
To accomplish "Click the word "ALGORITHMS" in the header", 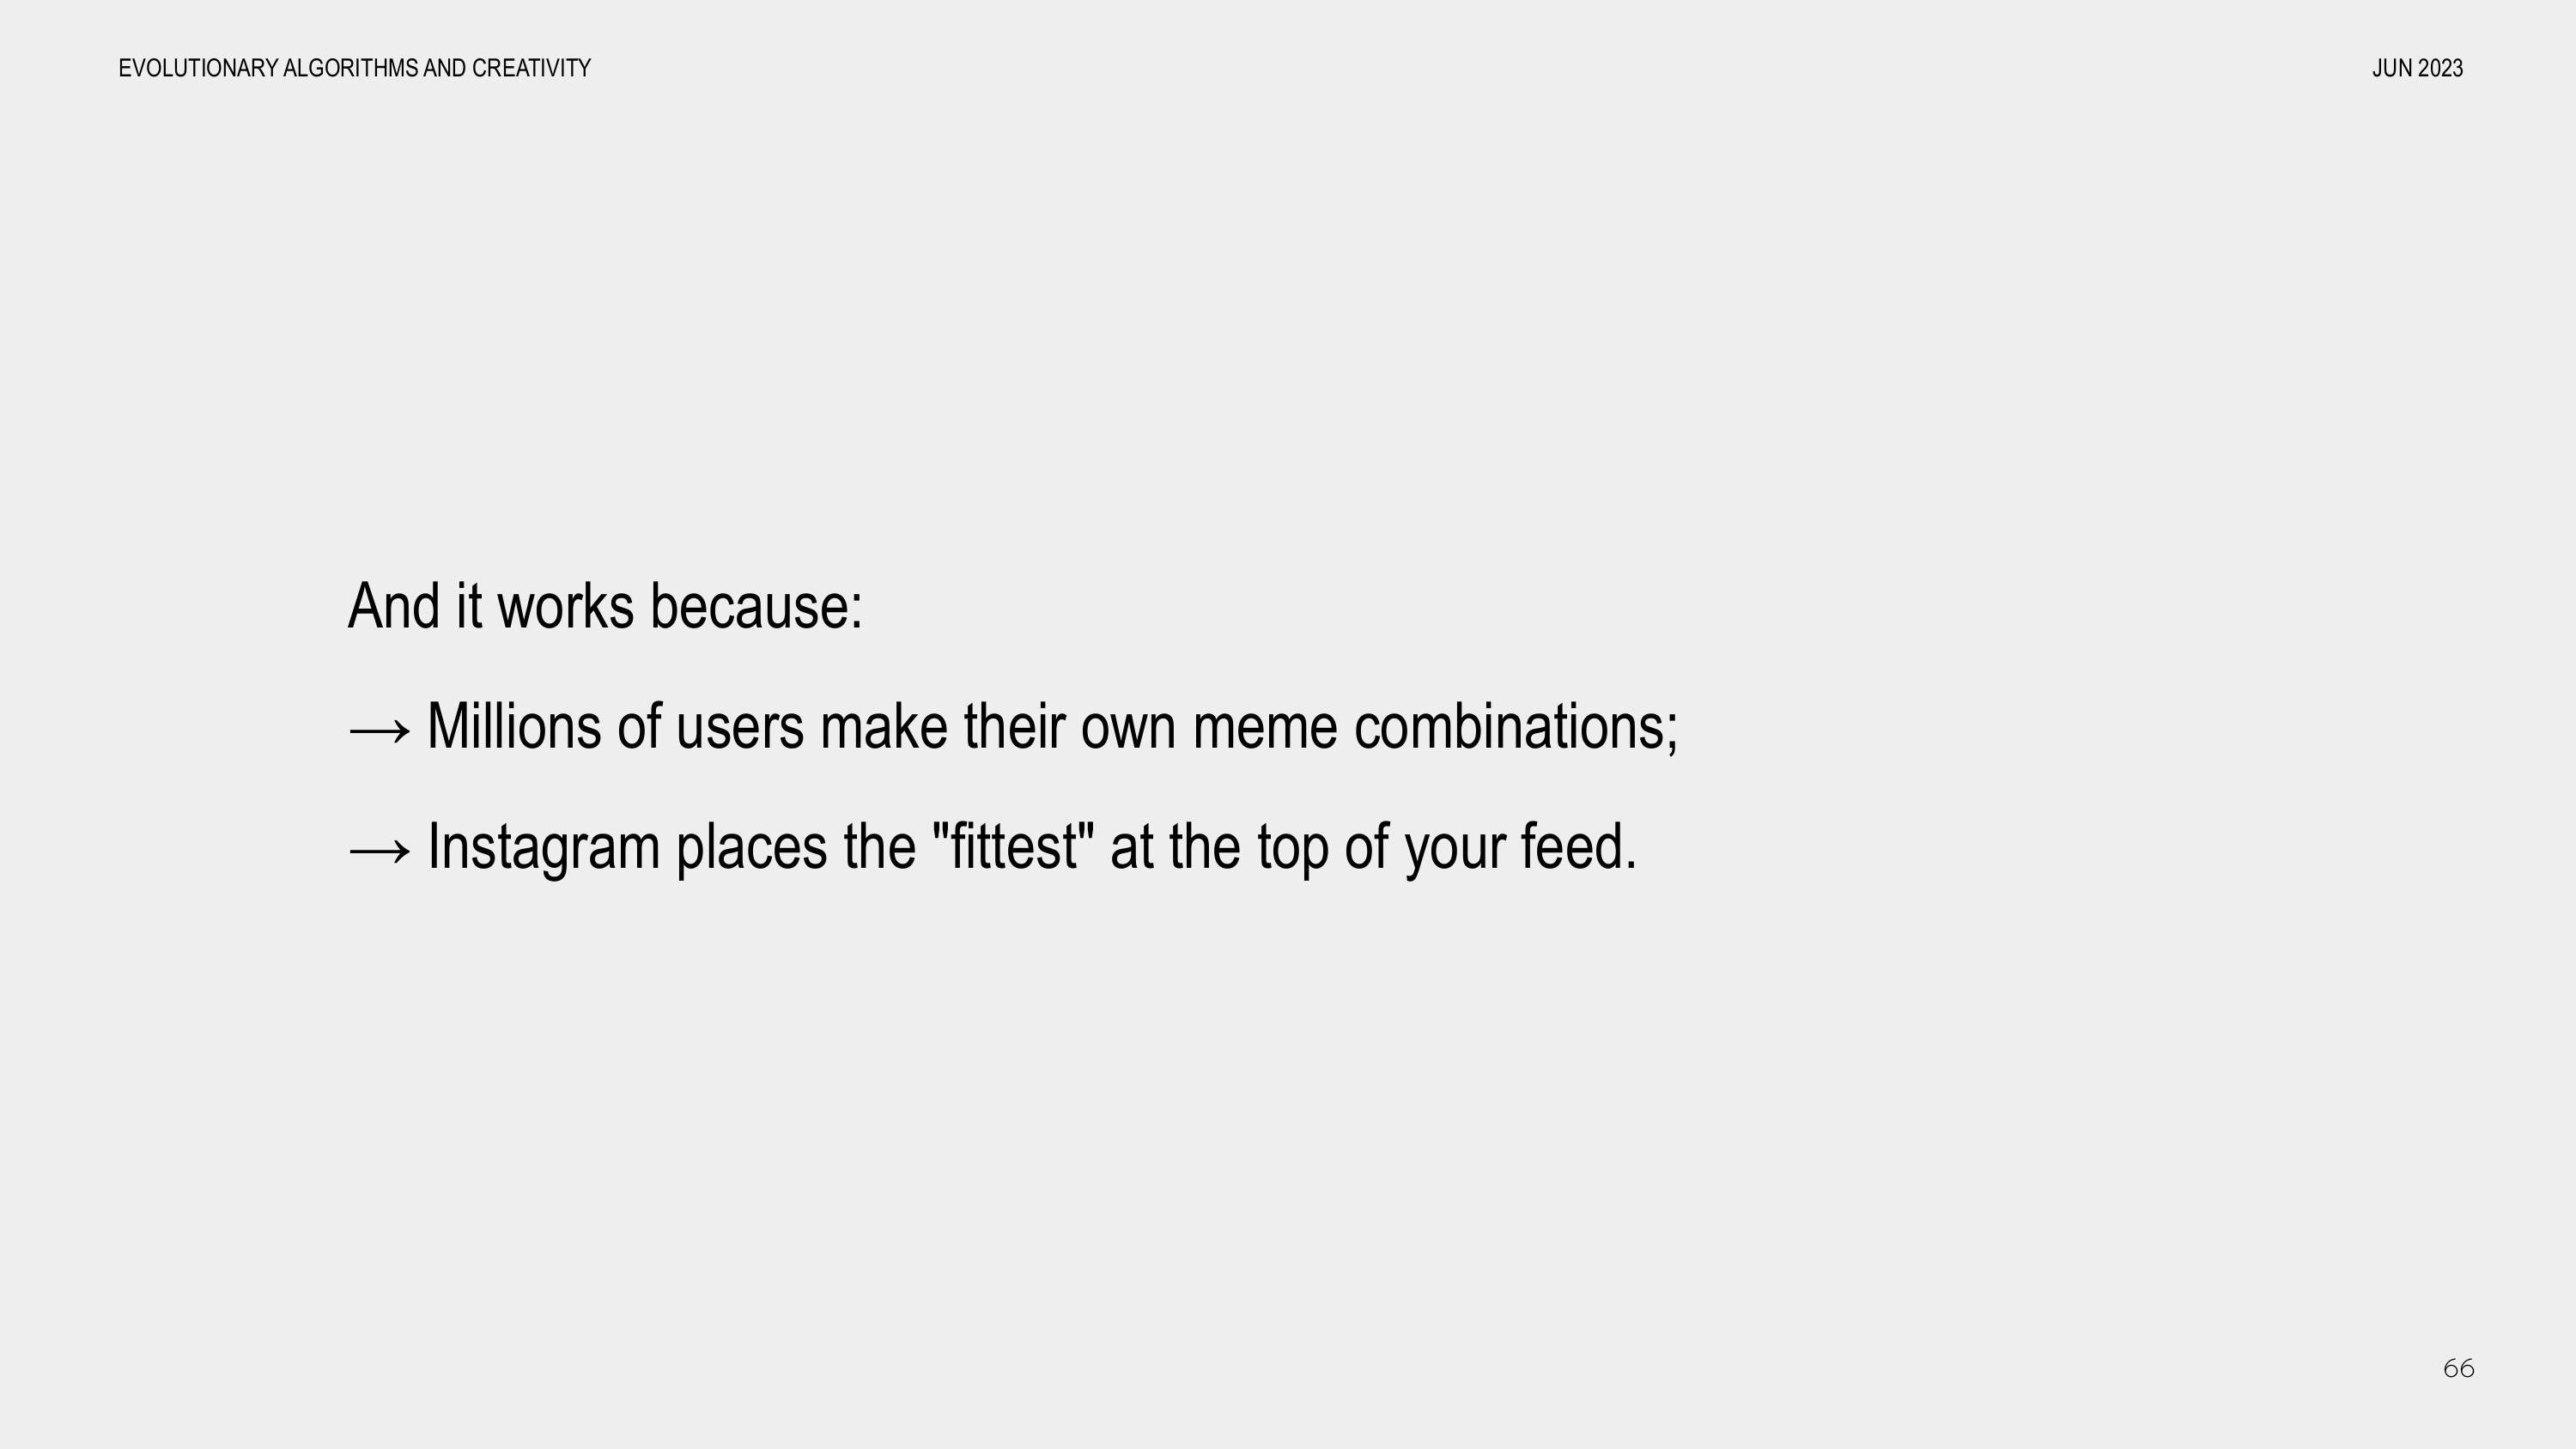I will click(x=351, y=68).
